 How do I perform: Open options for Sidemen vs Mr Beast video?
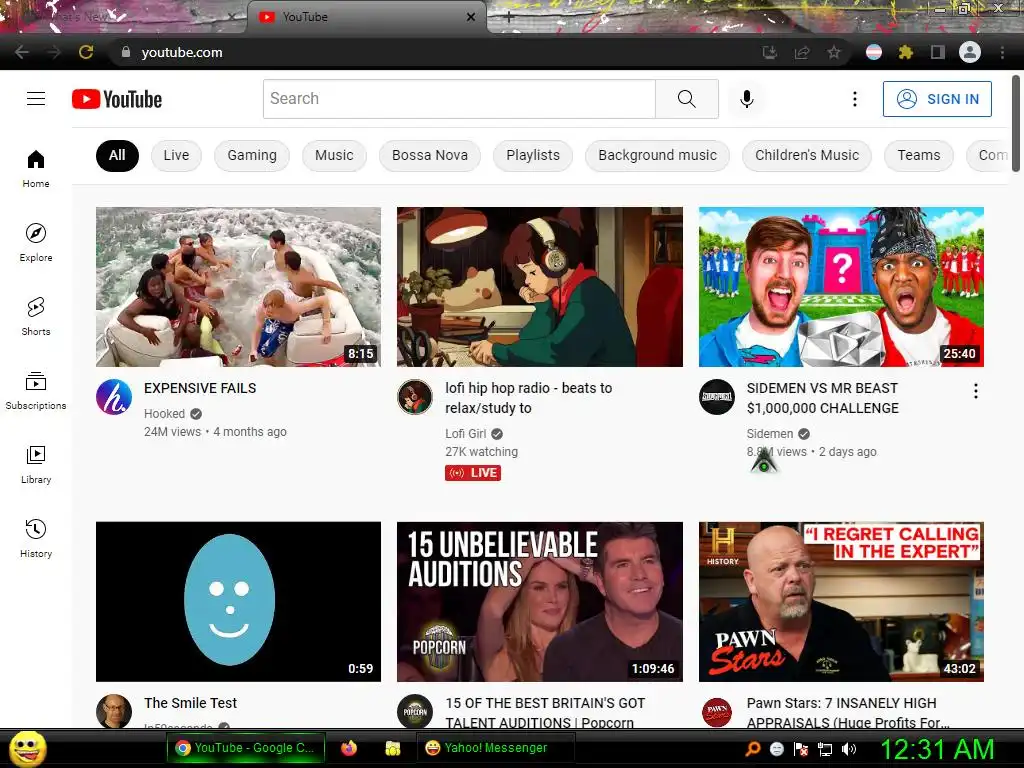click(976, 391)
